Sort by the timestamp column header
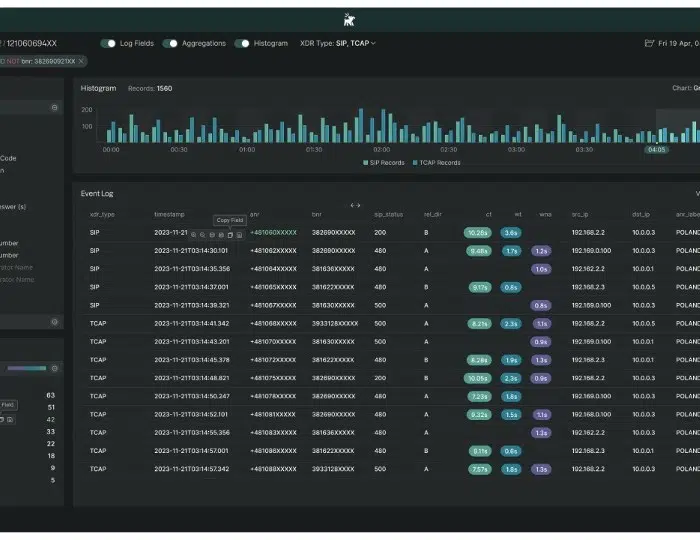 coord(169,215)
